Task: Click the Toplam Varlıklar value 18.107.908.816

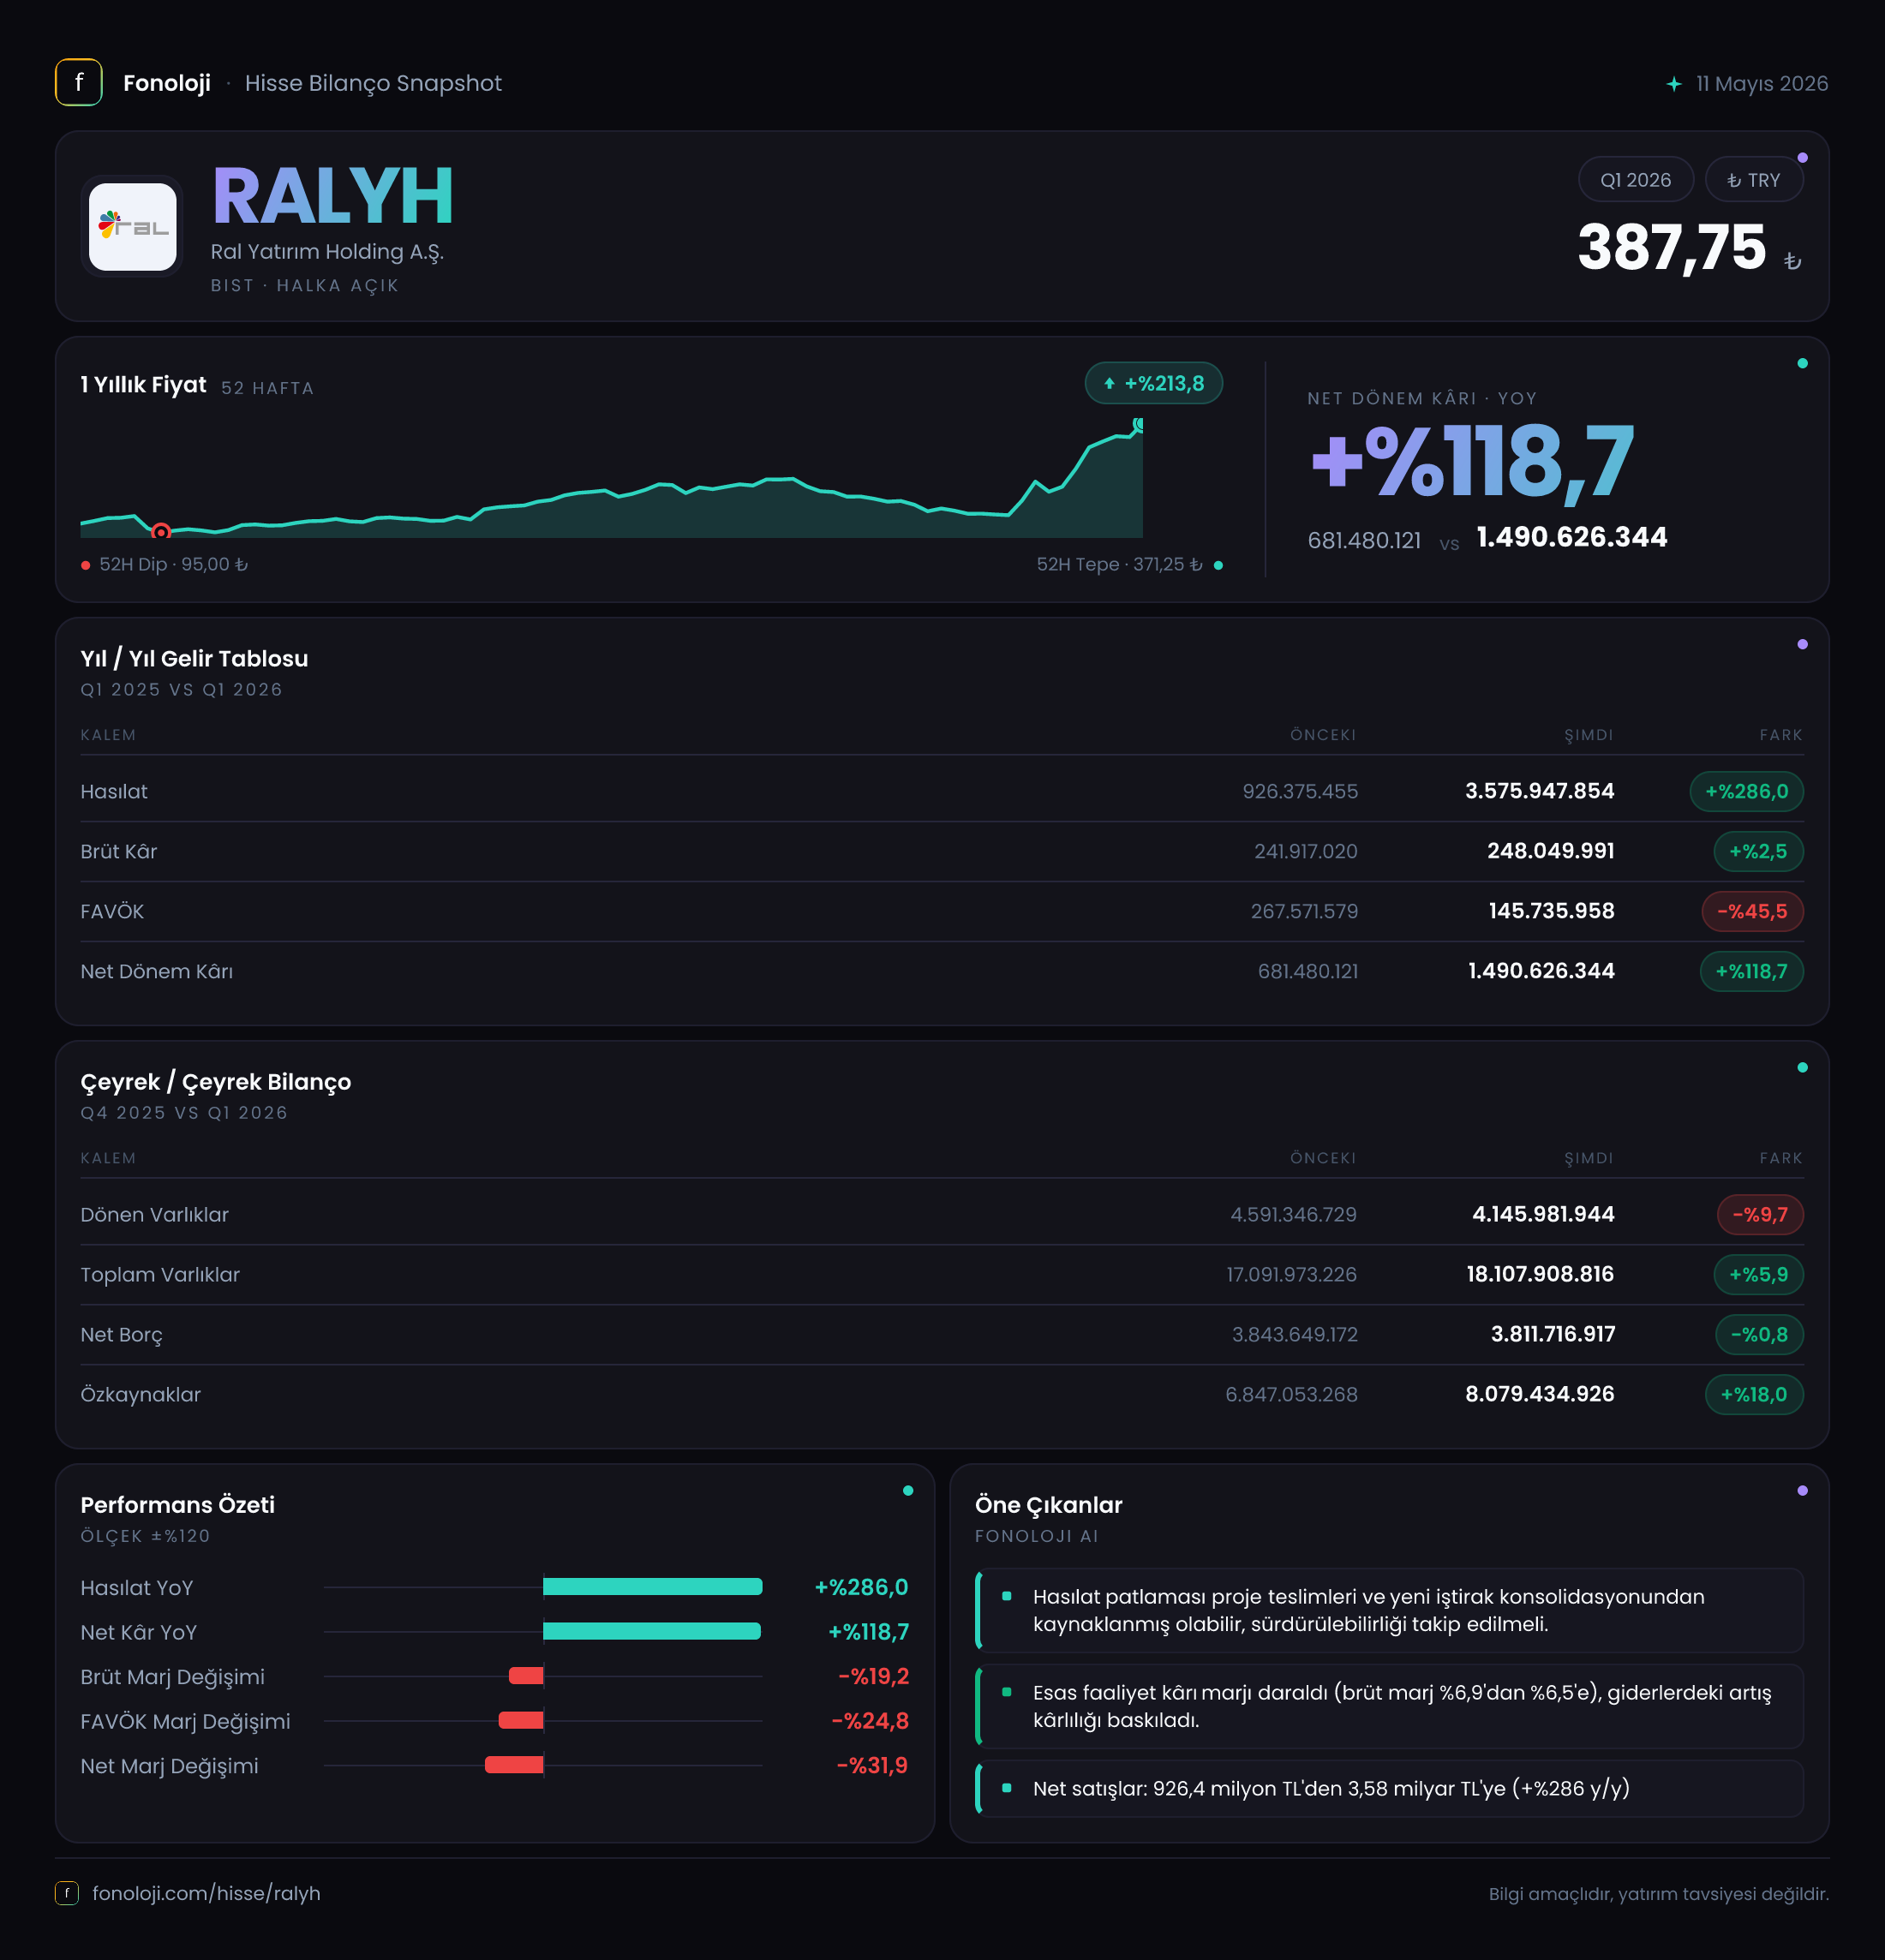Action: tap(1540, 1274)
